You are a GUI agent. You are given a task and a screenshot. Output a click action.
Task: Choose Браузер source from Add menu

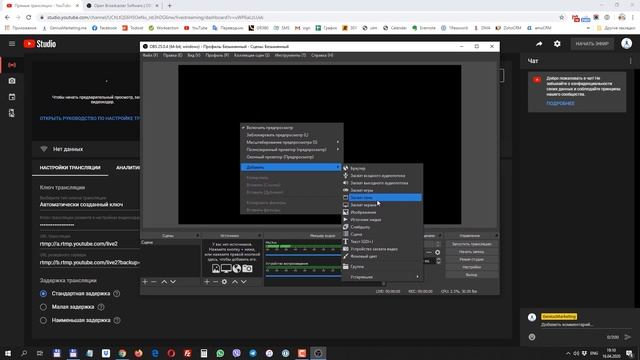tap(382, 168)
